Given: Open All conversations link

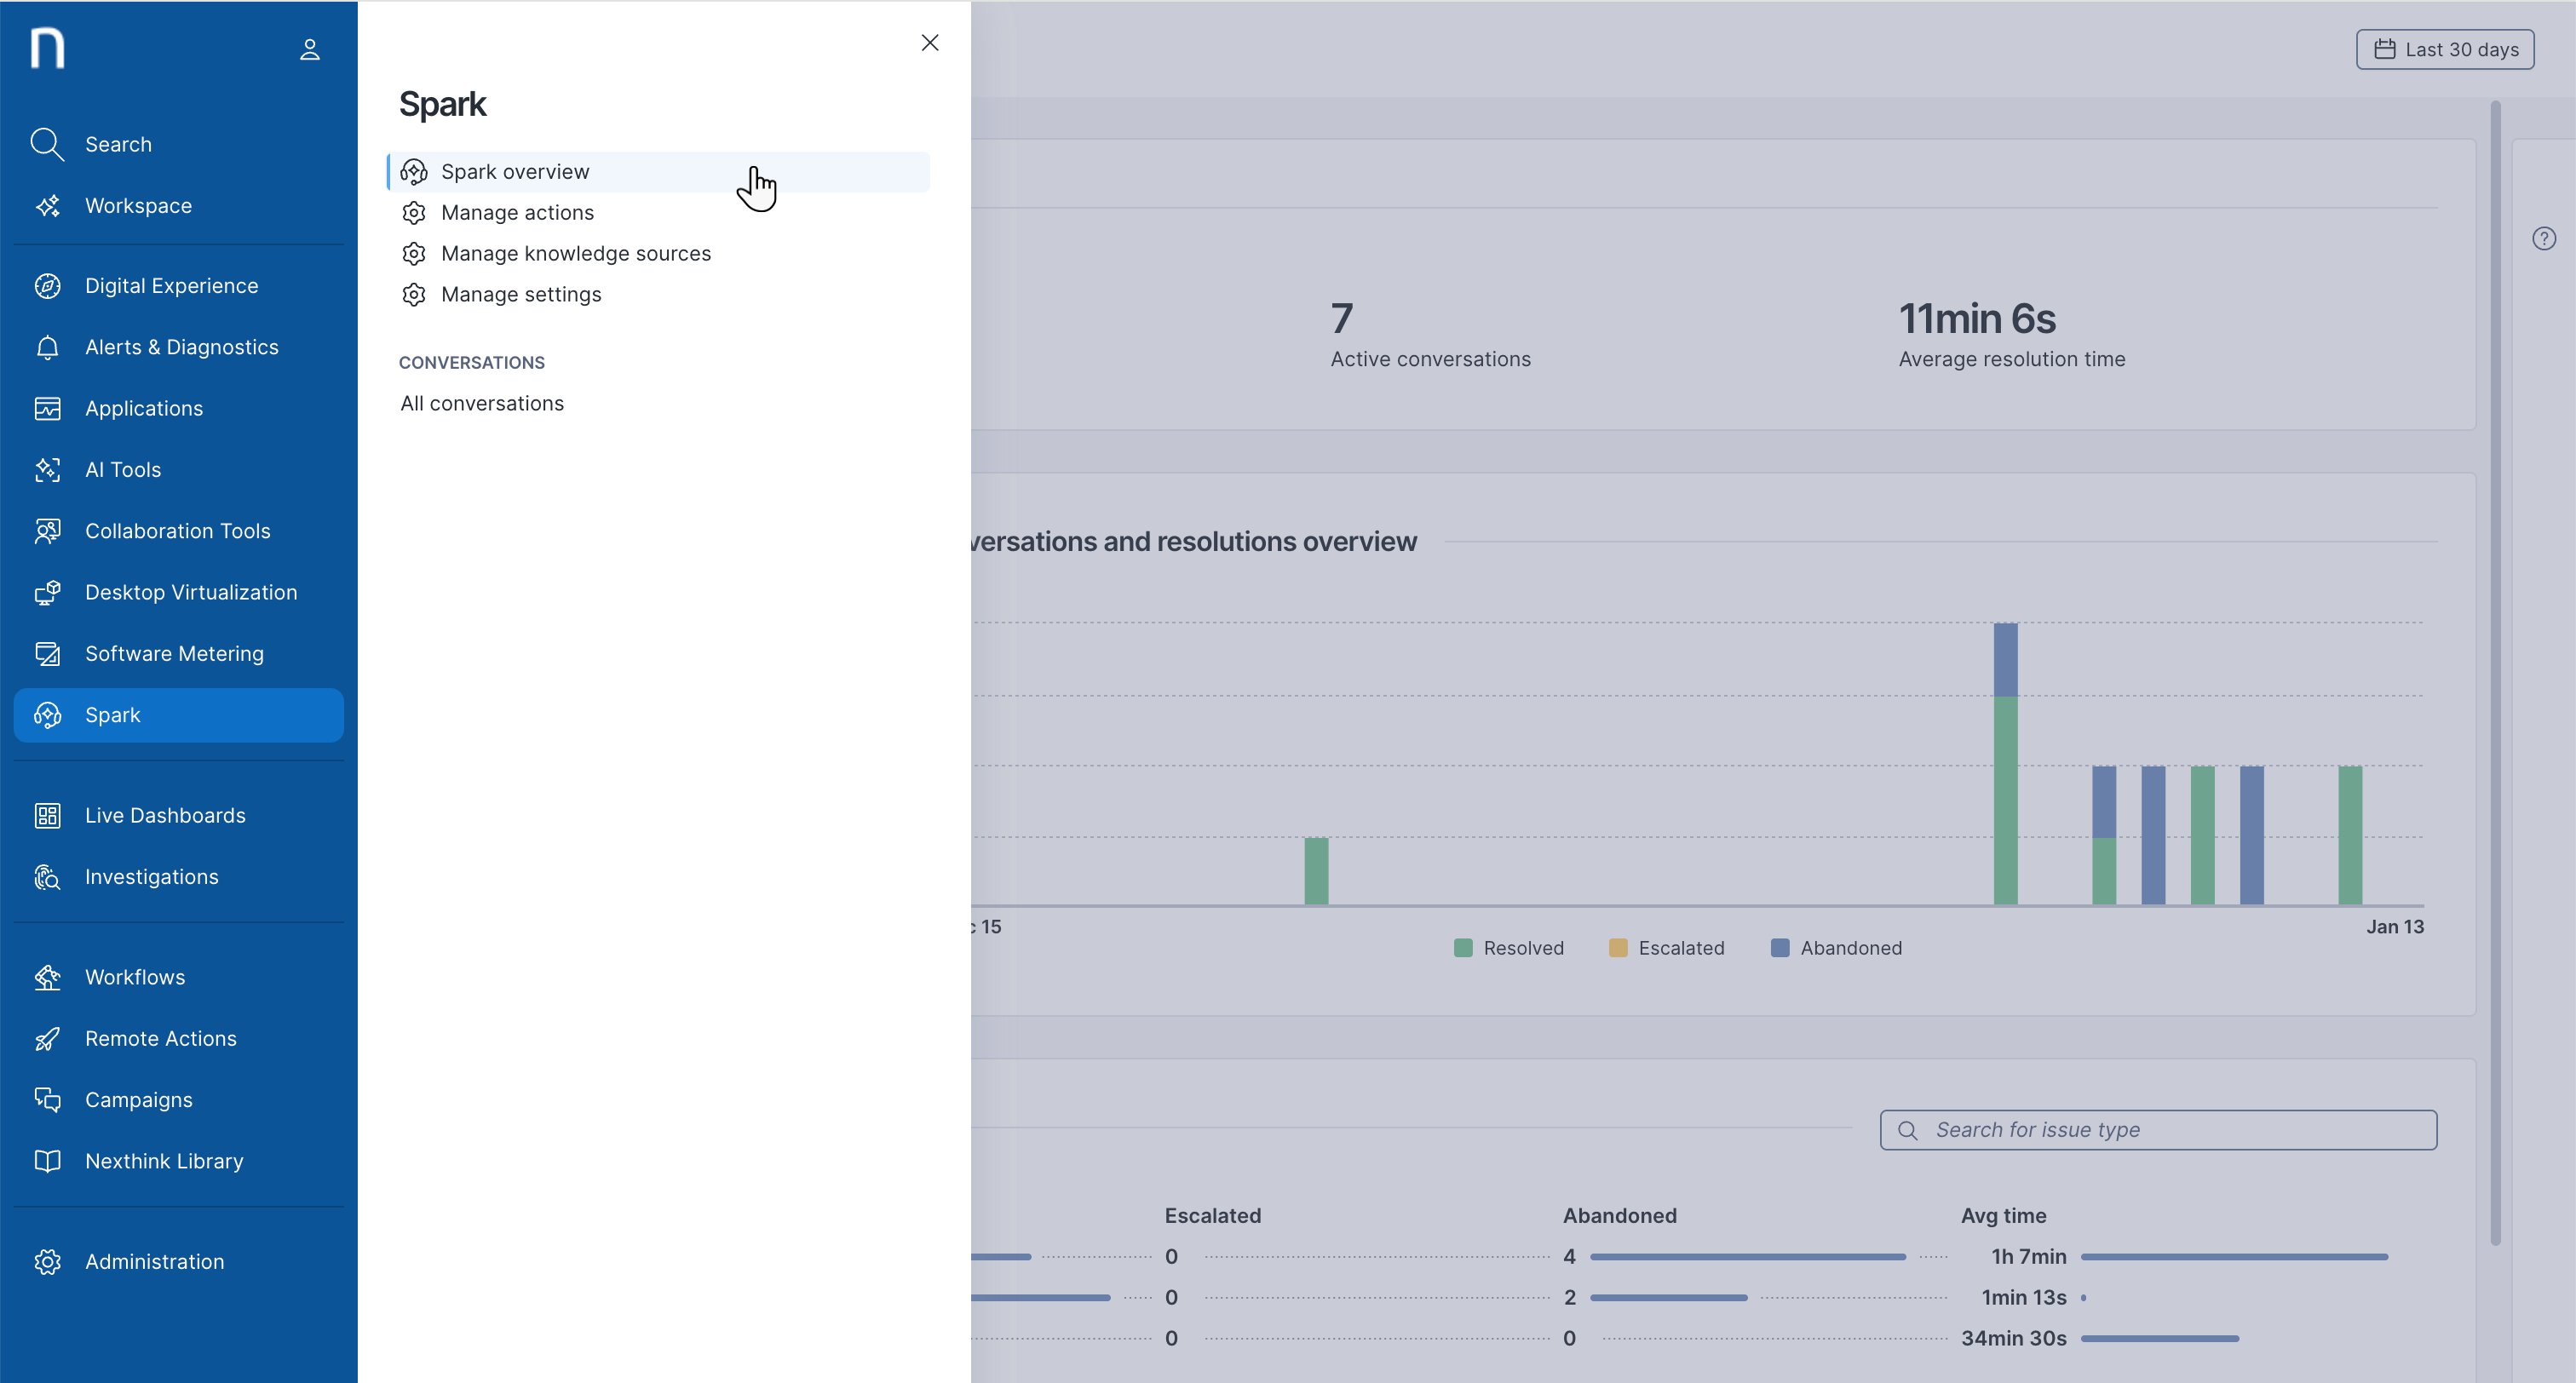Looking at the screenshot, I should (482, 403).
